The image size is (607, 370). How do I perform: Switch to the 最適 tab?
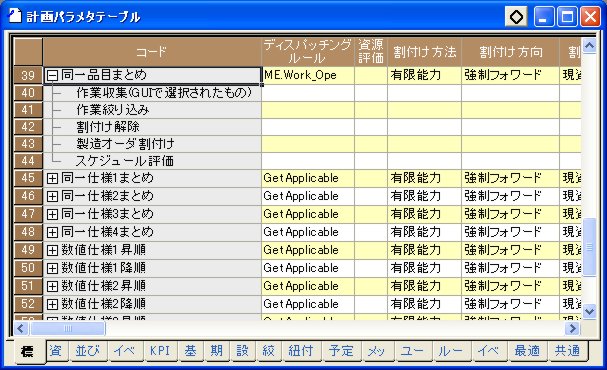527,351
